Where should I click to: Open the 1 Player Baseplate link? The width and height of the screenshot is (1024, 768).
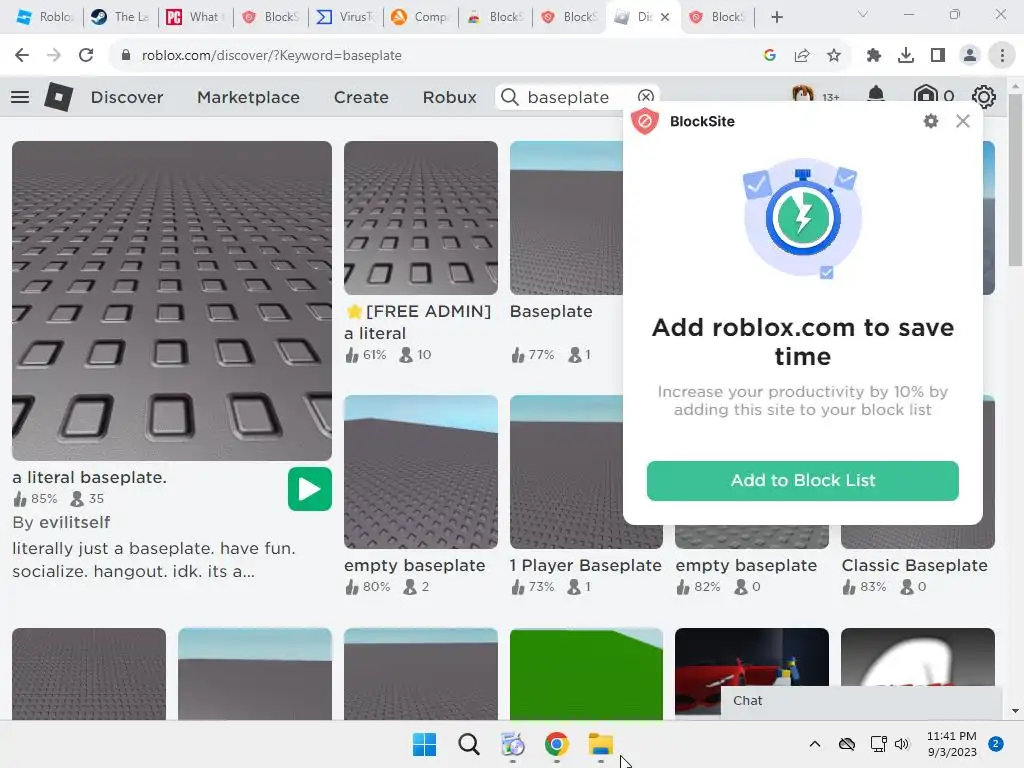point(586,565)
